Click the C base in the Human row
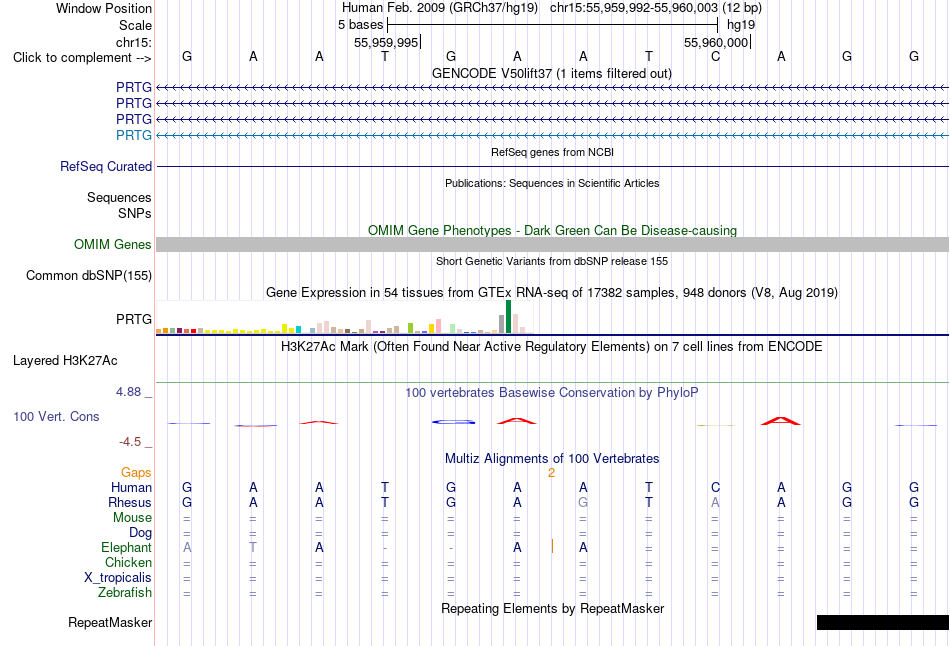950x646 pixels. 716,487
